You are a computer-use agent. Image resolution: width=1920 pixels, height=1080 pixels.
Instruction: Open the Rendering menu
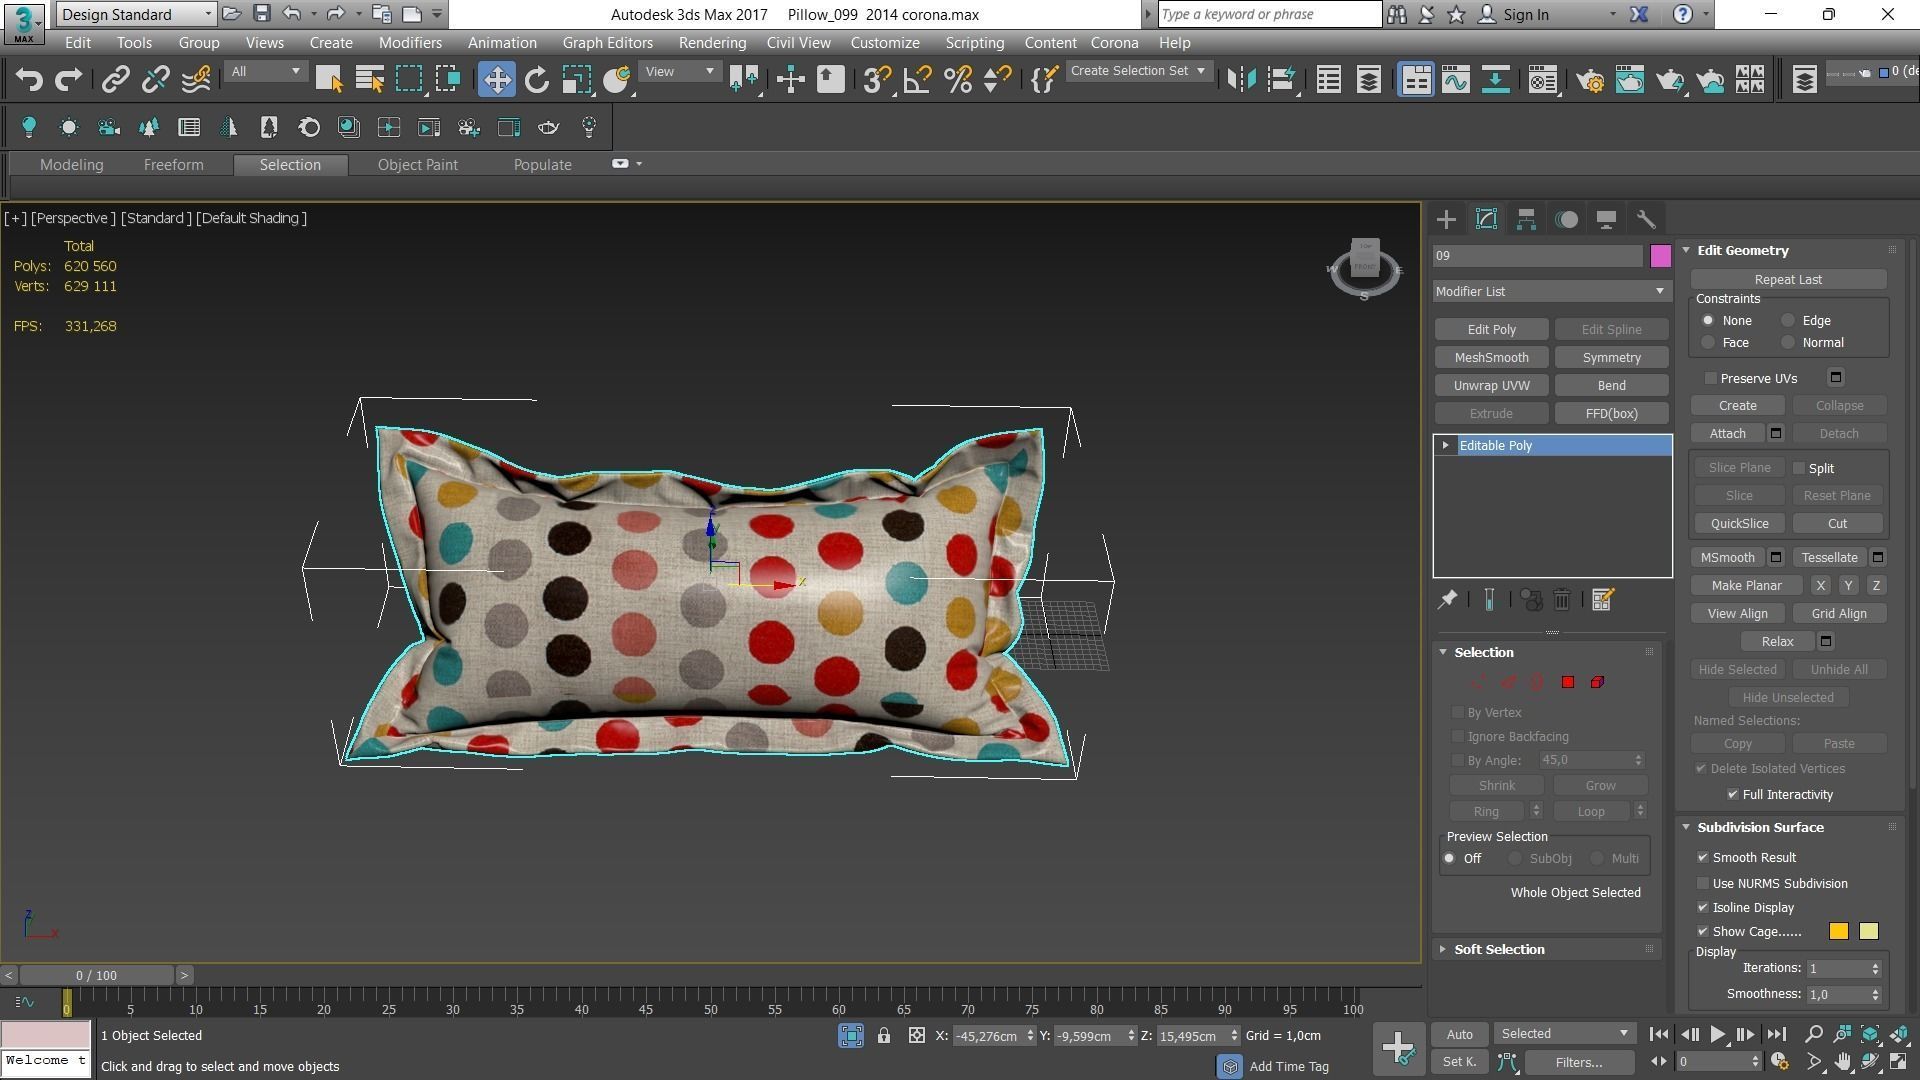[712, 43]
